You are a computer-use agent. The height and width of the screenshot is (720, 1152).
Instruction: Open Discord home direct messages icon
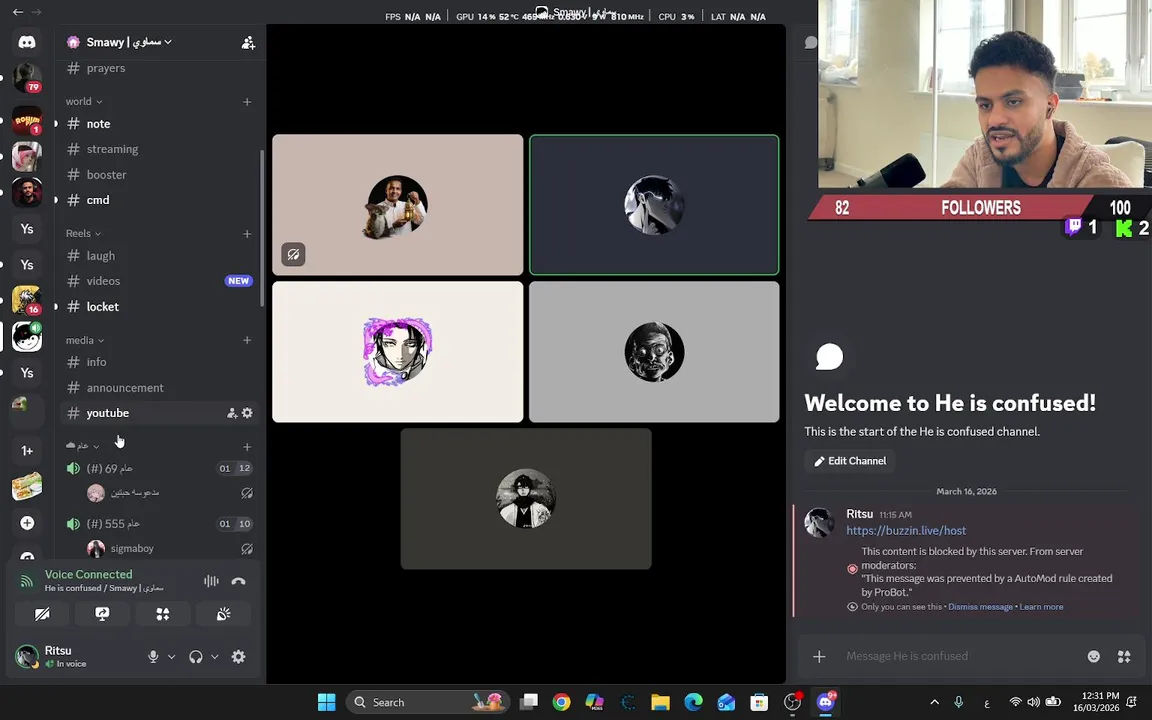point(26,42)
